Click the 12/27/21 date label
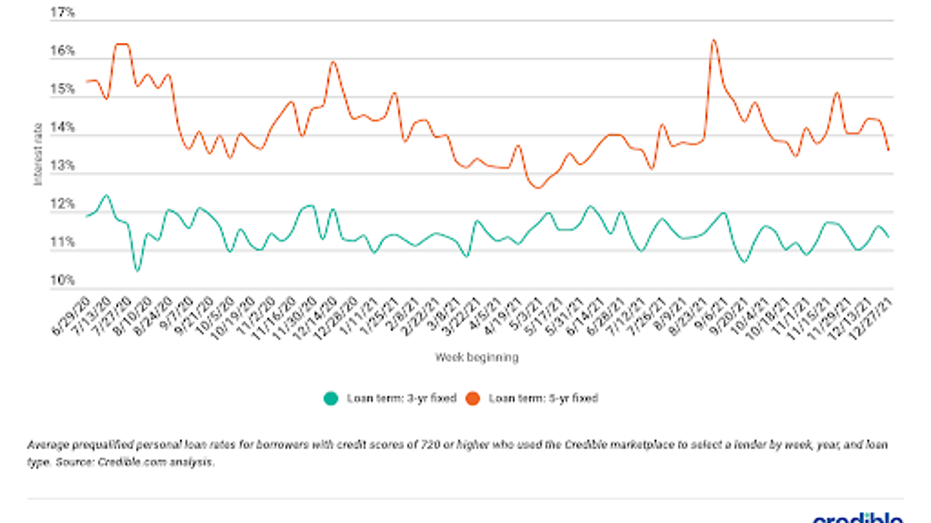Screen dimensions: 931x523 (x=872, y=318)
